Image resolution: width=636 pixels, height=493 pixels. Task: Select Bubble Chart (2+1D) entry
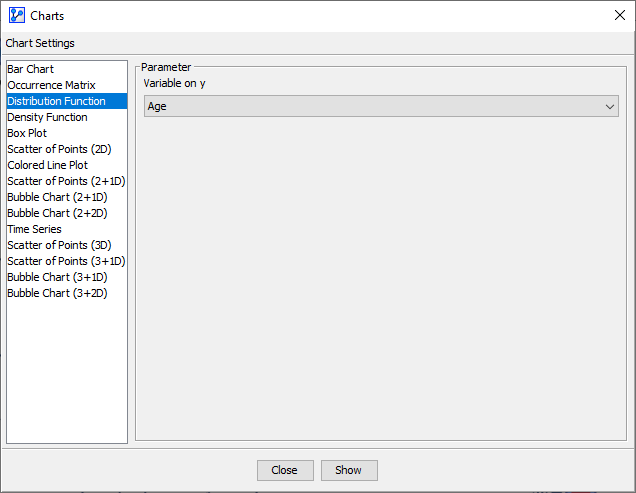point(57,197)
